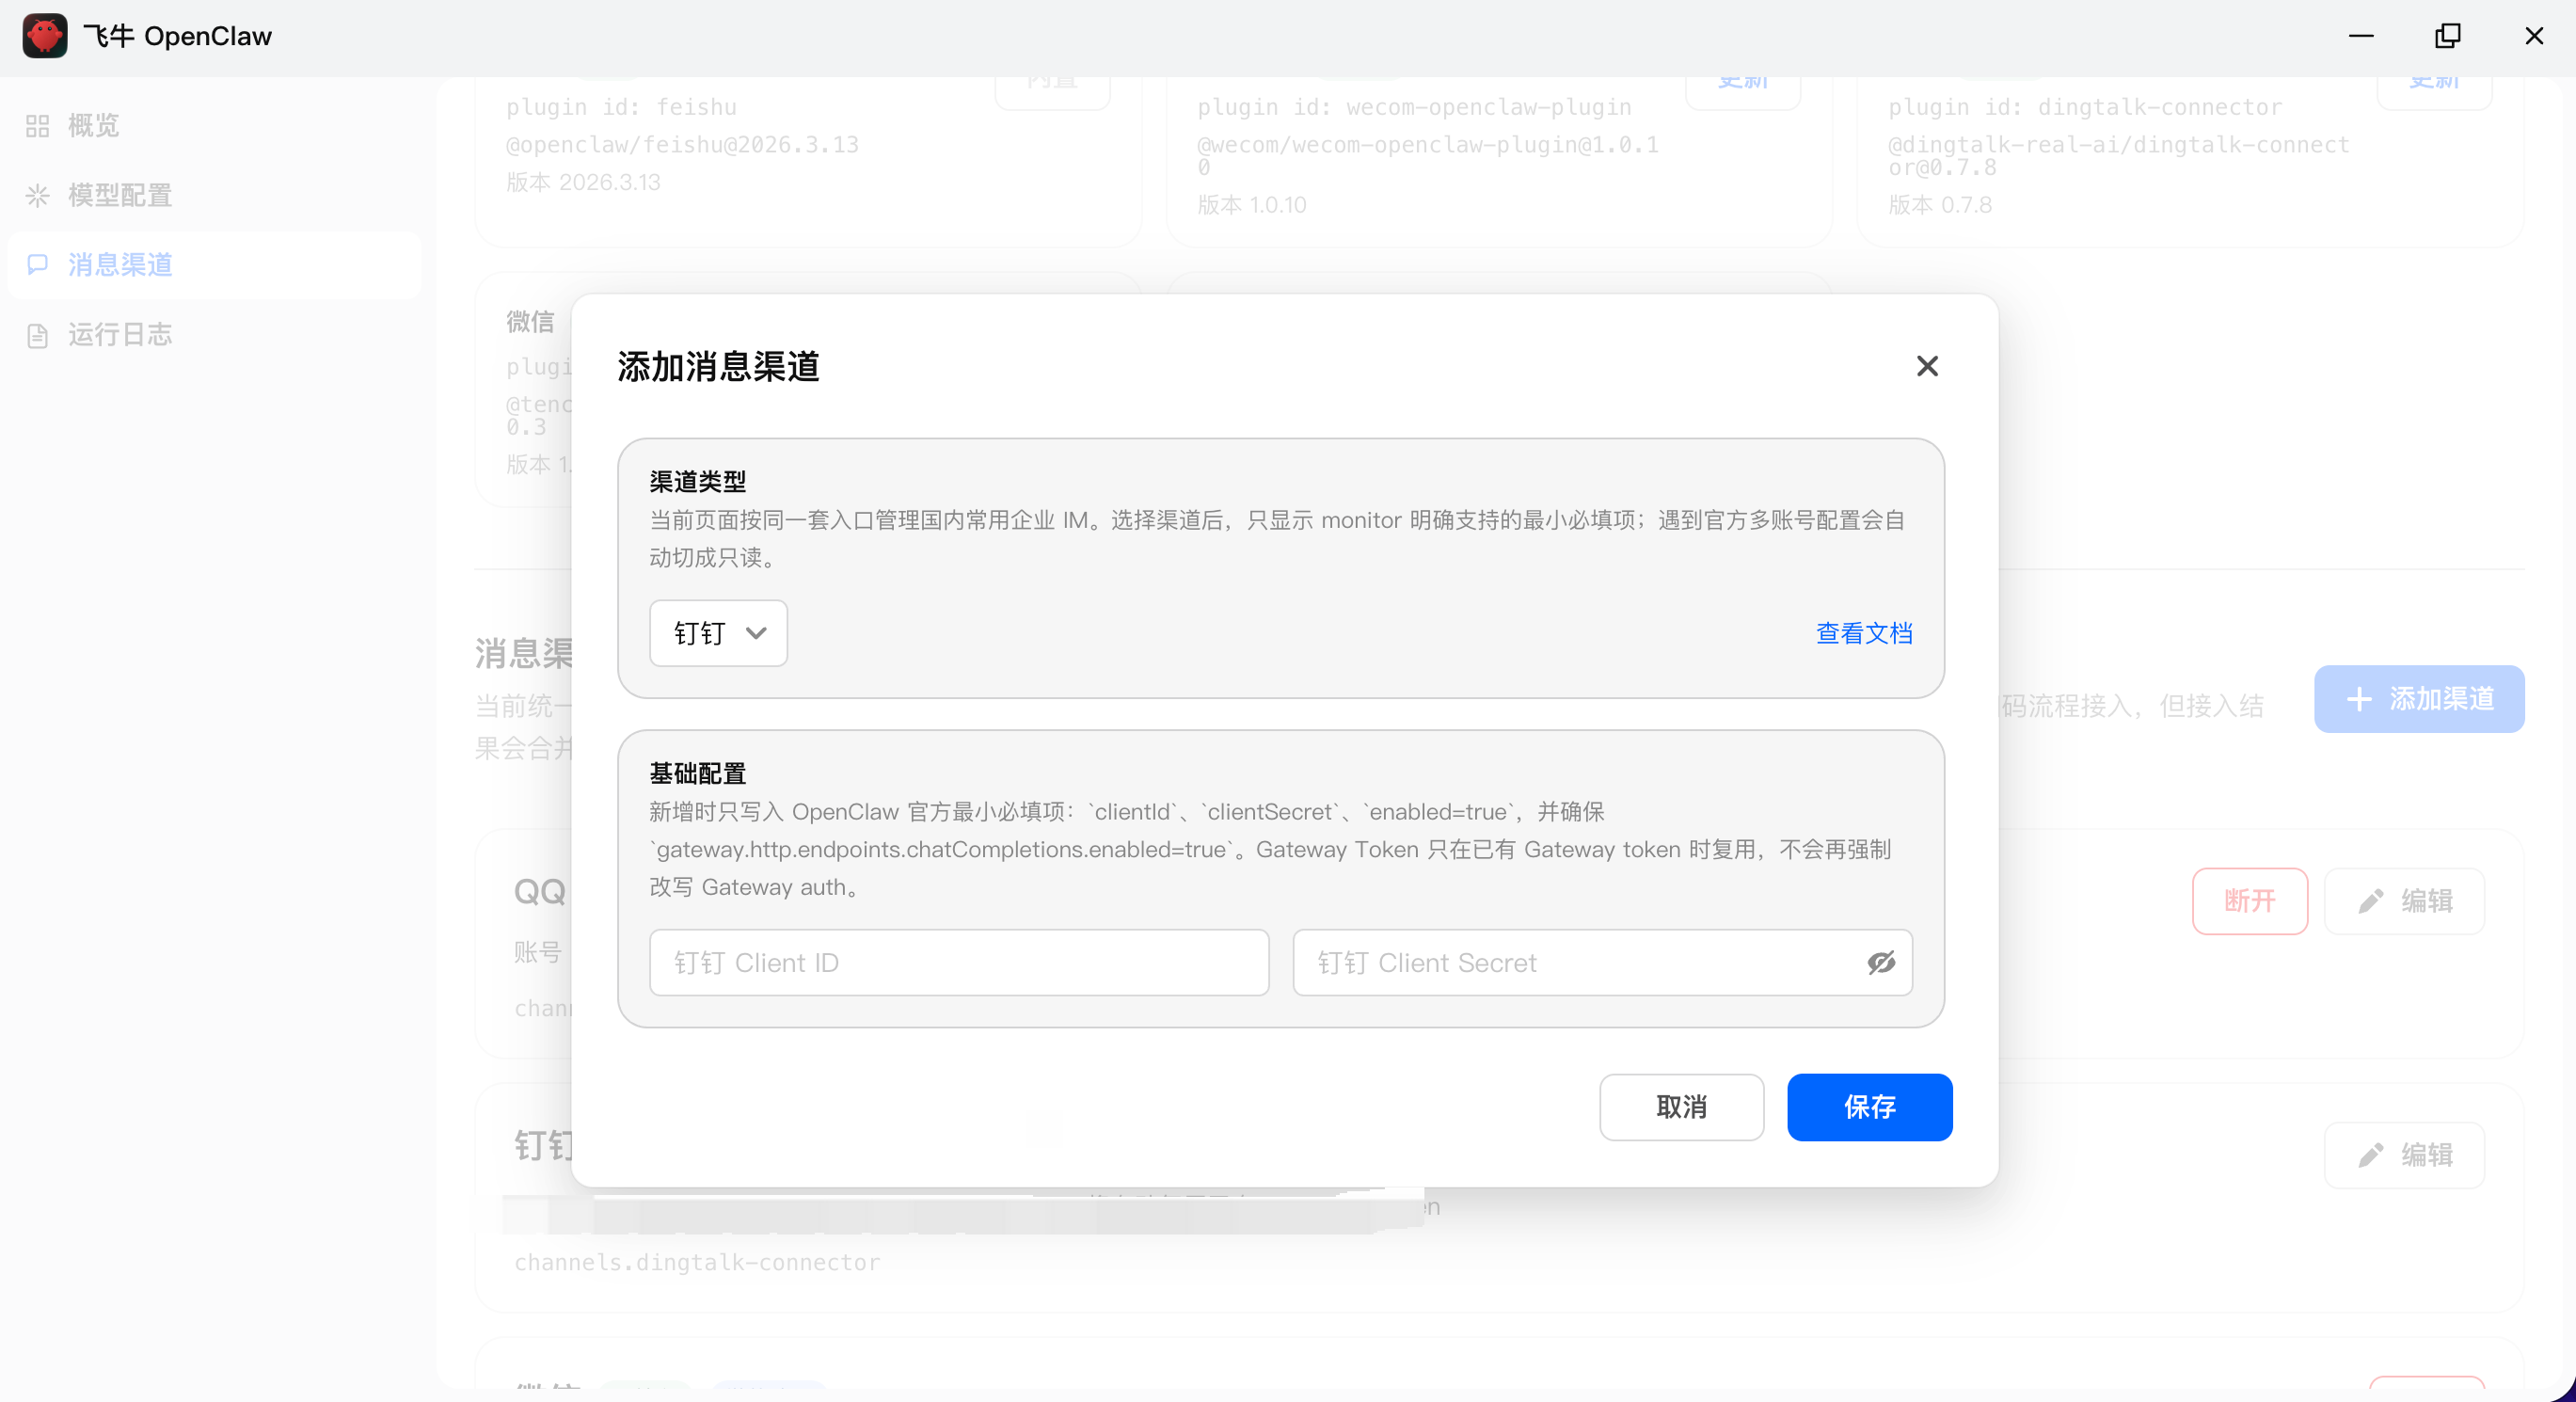Click the 保存 button
The height and width of the screenshot is (1402, 2576).
tap(1869, 1107)
